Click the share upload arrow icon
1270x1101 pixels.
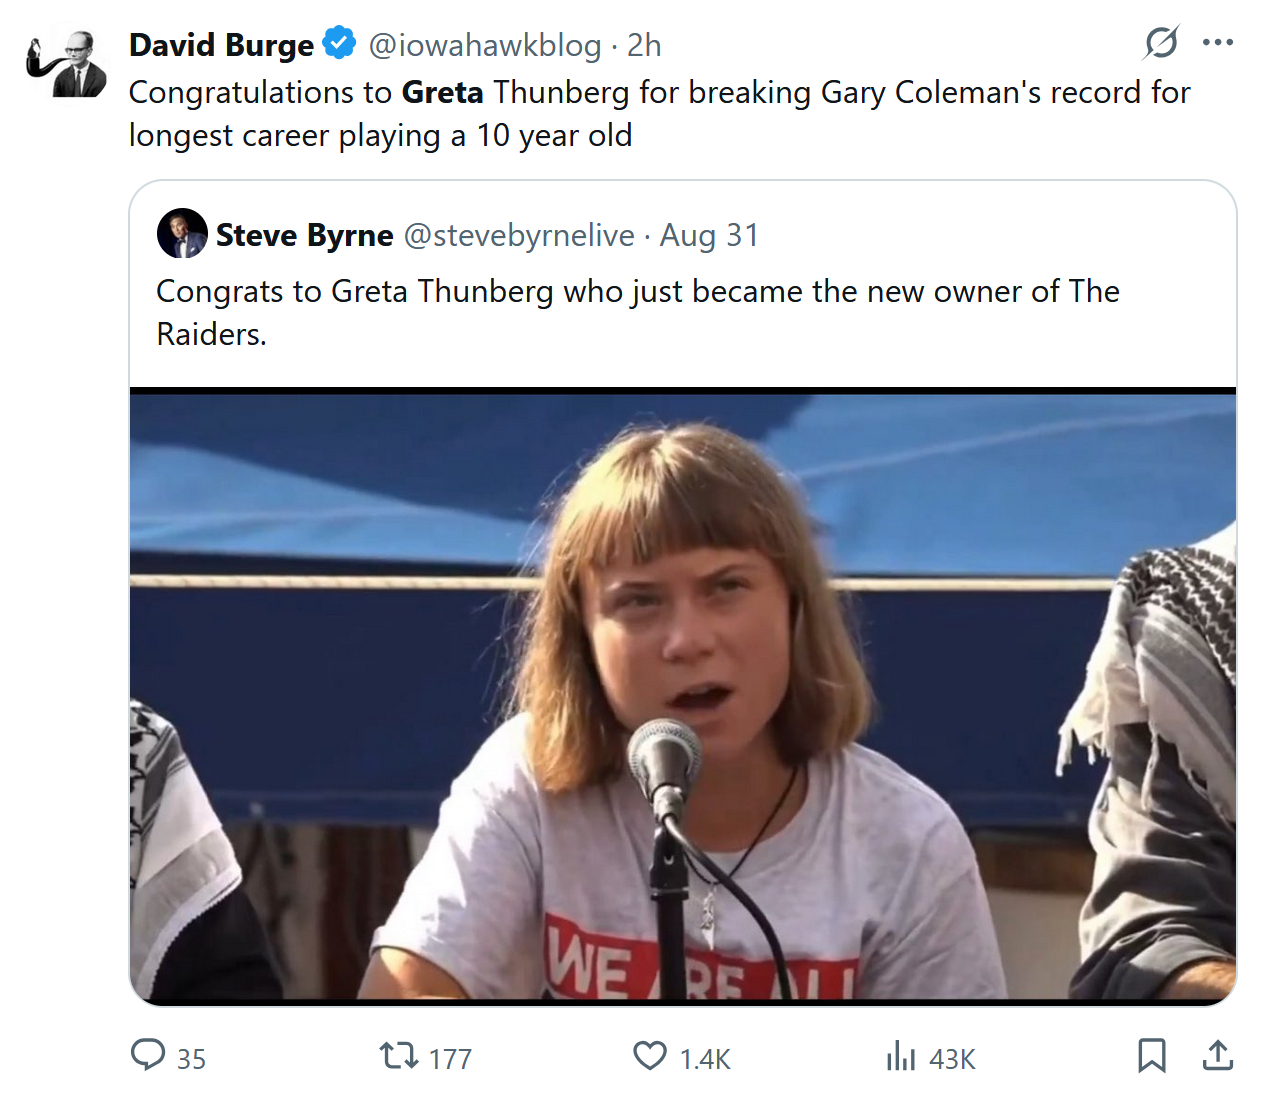click(1217, 1055)
